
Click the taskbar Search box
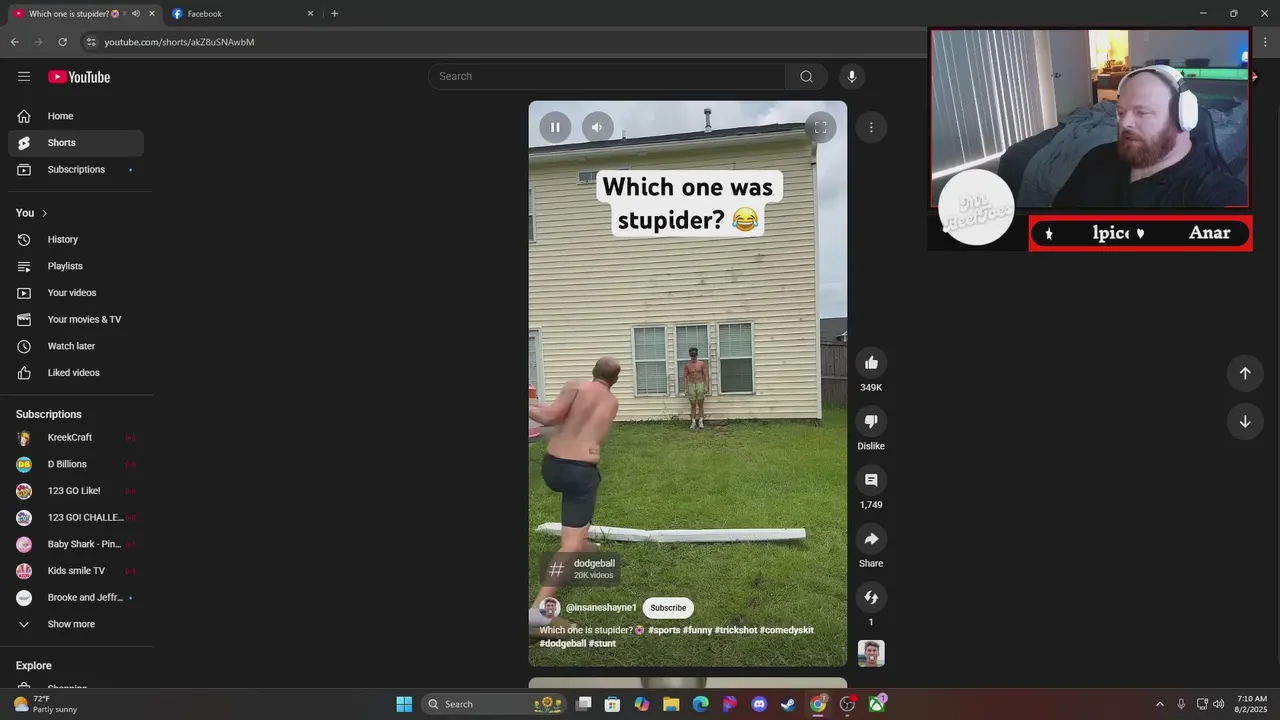click(x=494, y=704)
